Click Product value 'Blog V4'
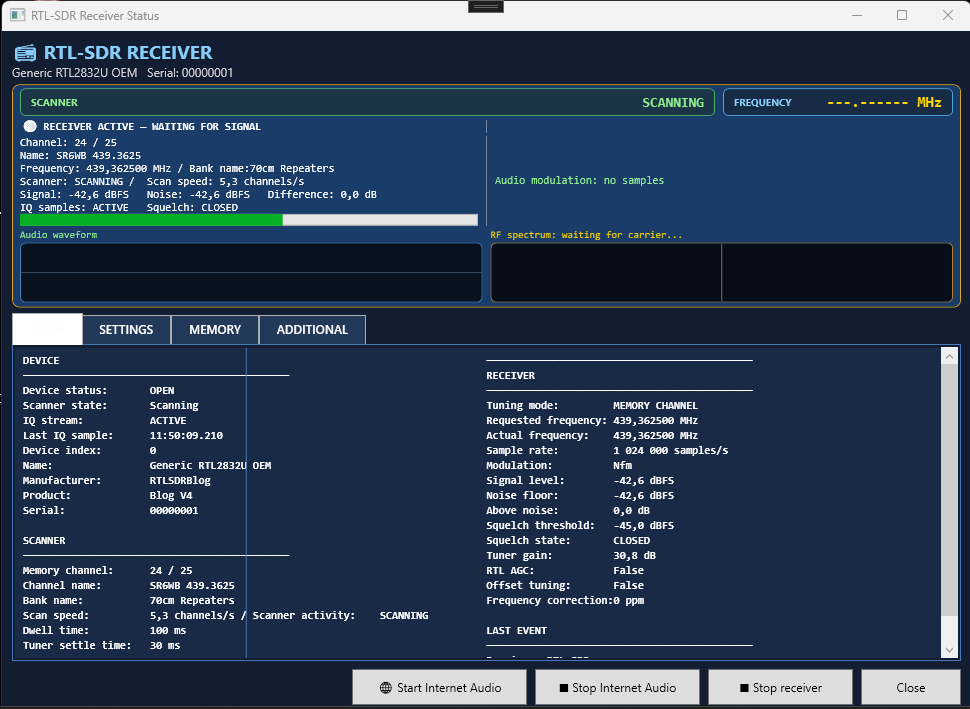 (171, 496)
